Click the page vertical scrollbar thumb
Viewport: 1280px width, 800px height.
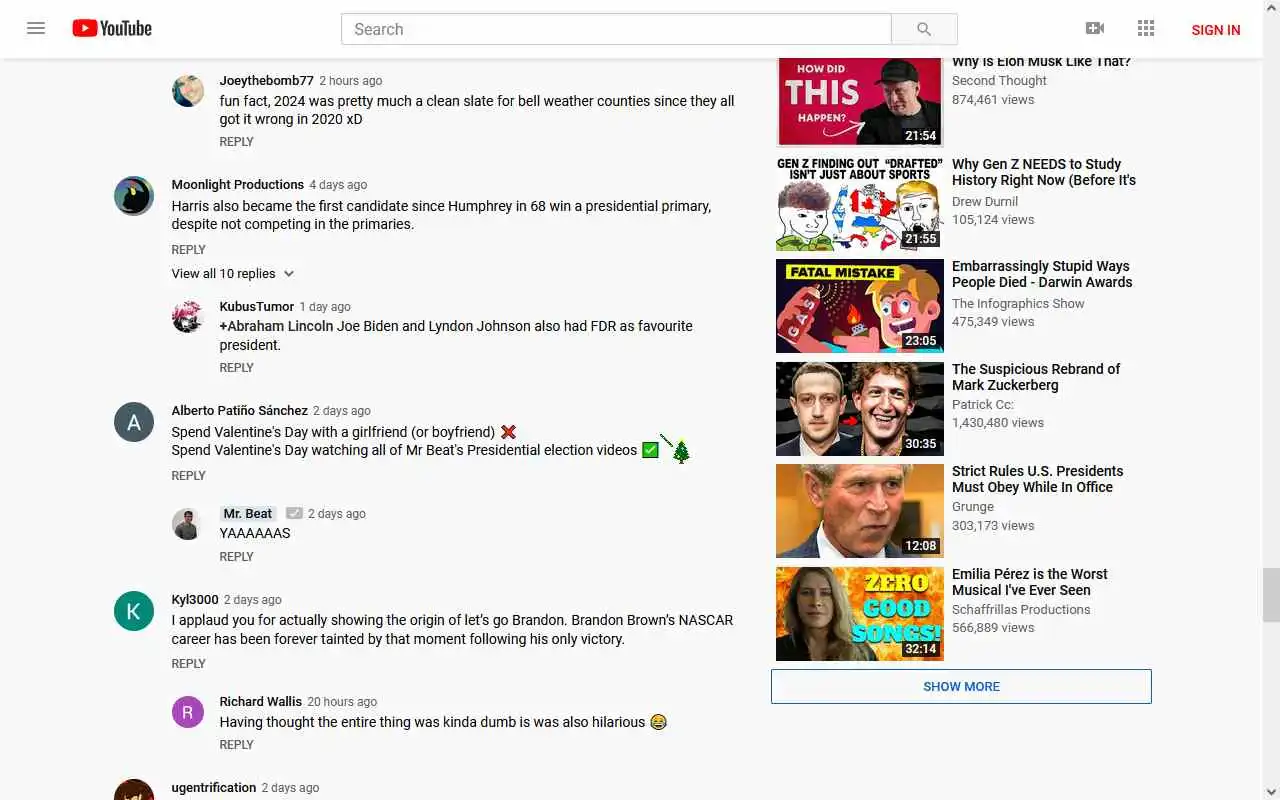1271,594
